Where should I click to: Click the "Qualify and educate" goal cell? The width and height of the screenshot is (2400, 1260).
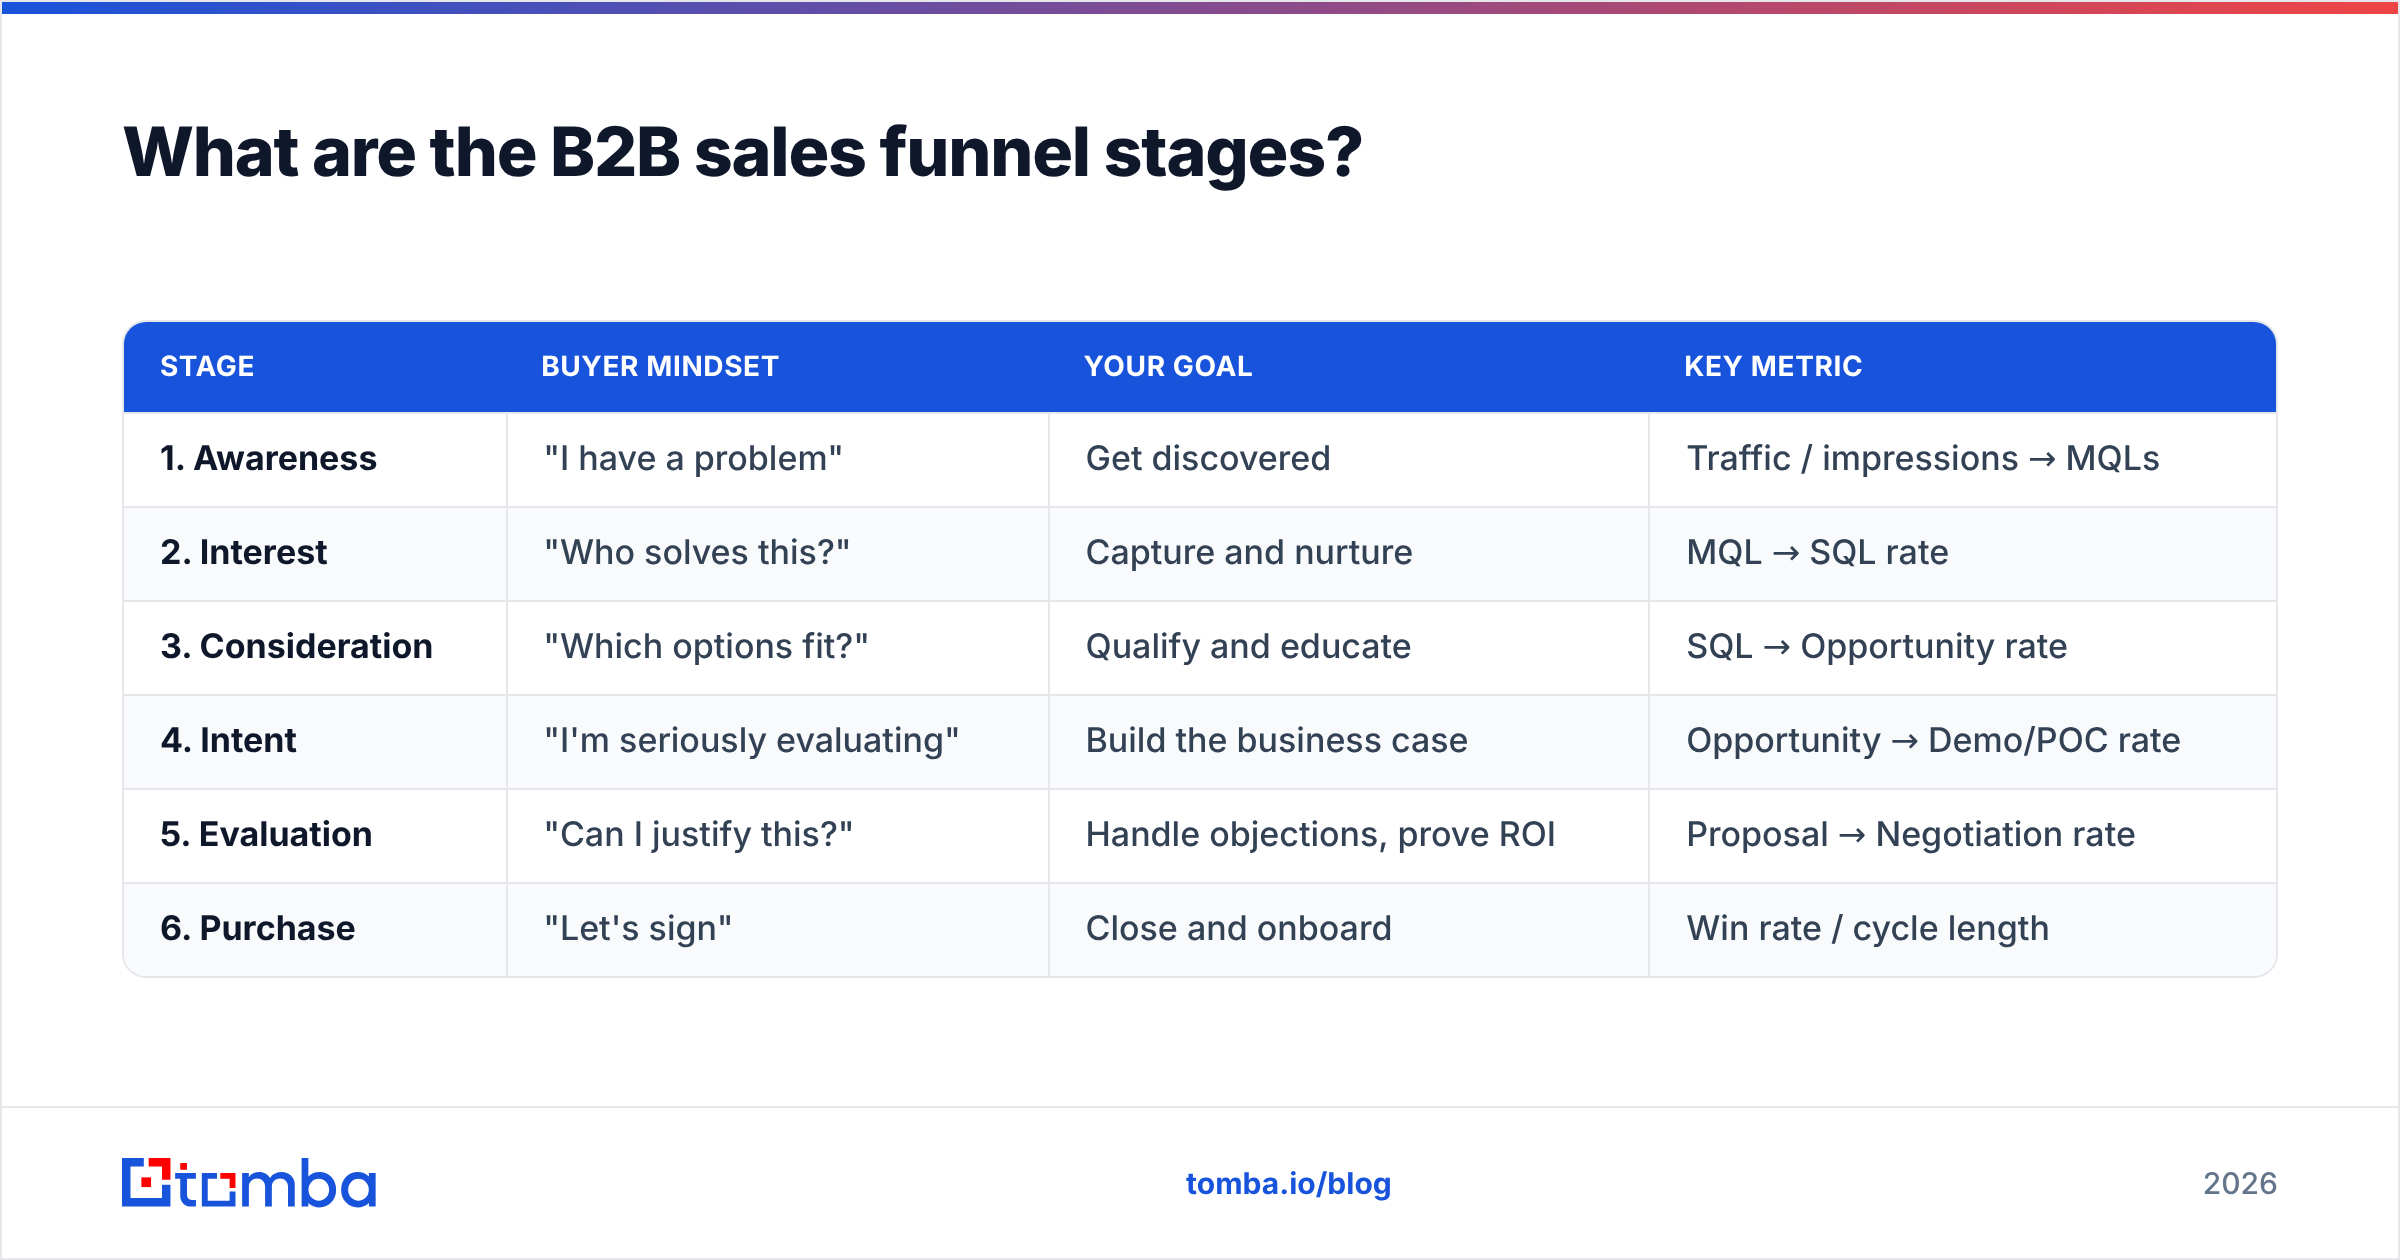pyautogui.click(x=1349, y=647)
